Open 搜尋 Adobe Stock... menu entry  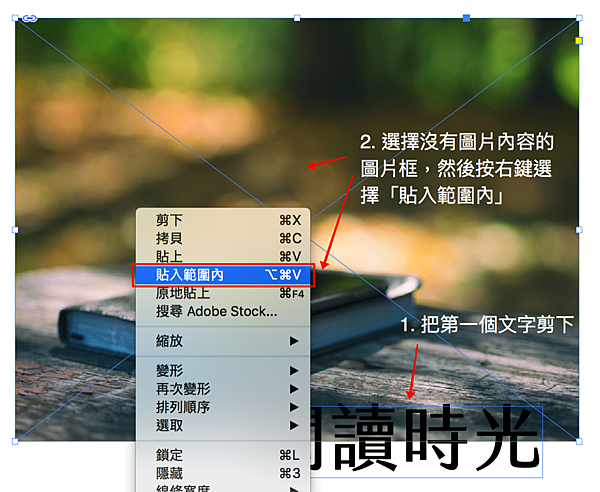pos(223,311)
